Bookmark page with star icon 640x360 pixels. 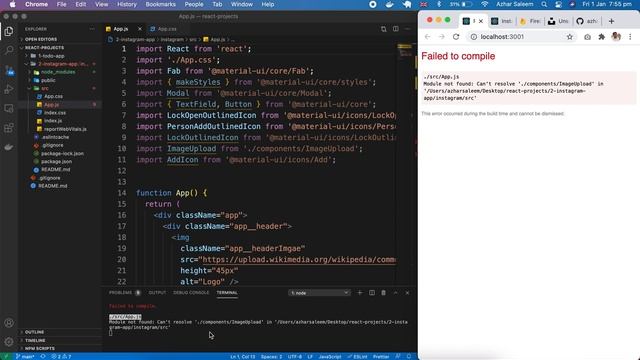click(570, 37)
